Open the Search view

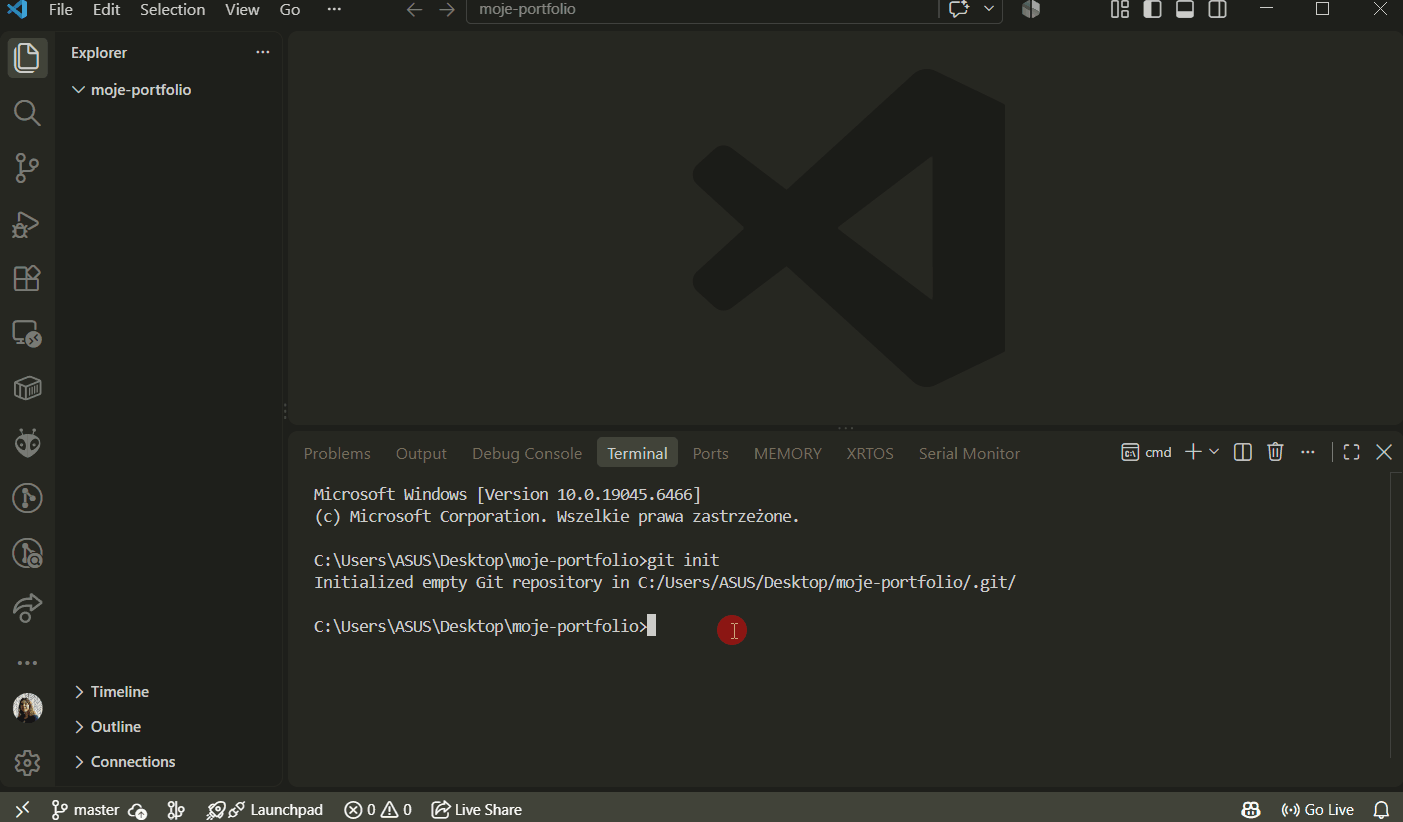27,113
